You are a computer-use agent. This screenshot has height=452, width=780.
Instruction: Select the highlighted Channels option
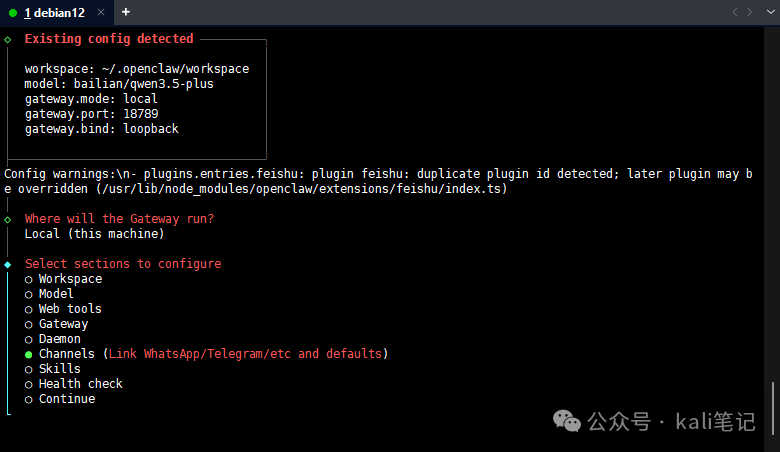click(29, 354)
